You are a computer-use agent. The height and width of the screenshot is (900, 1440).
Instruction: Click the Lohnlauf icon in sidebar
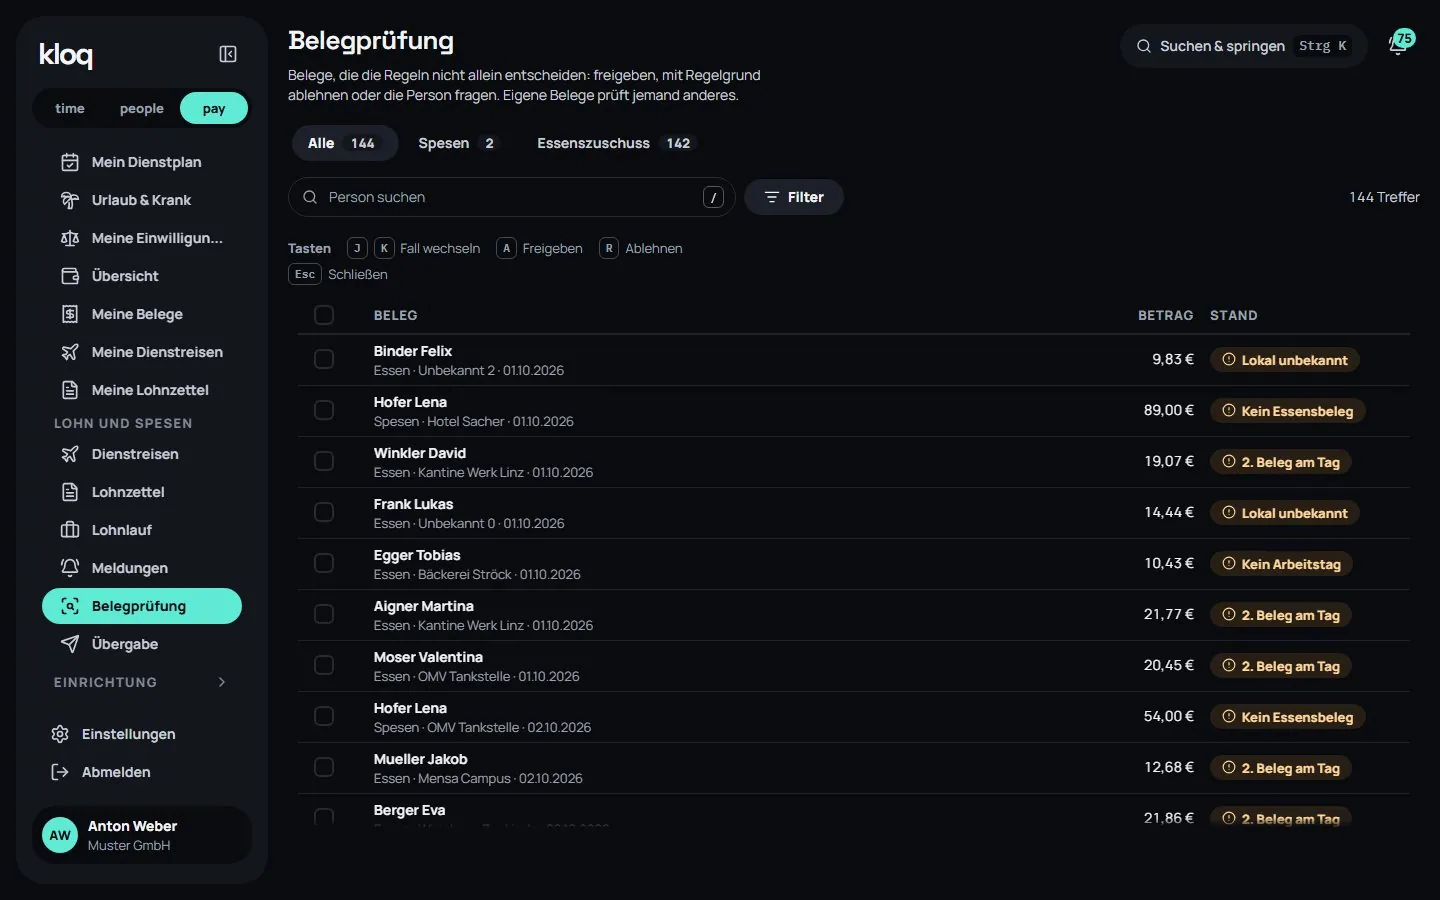tap(70, 530)
